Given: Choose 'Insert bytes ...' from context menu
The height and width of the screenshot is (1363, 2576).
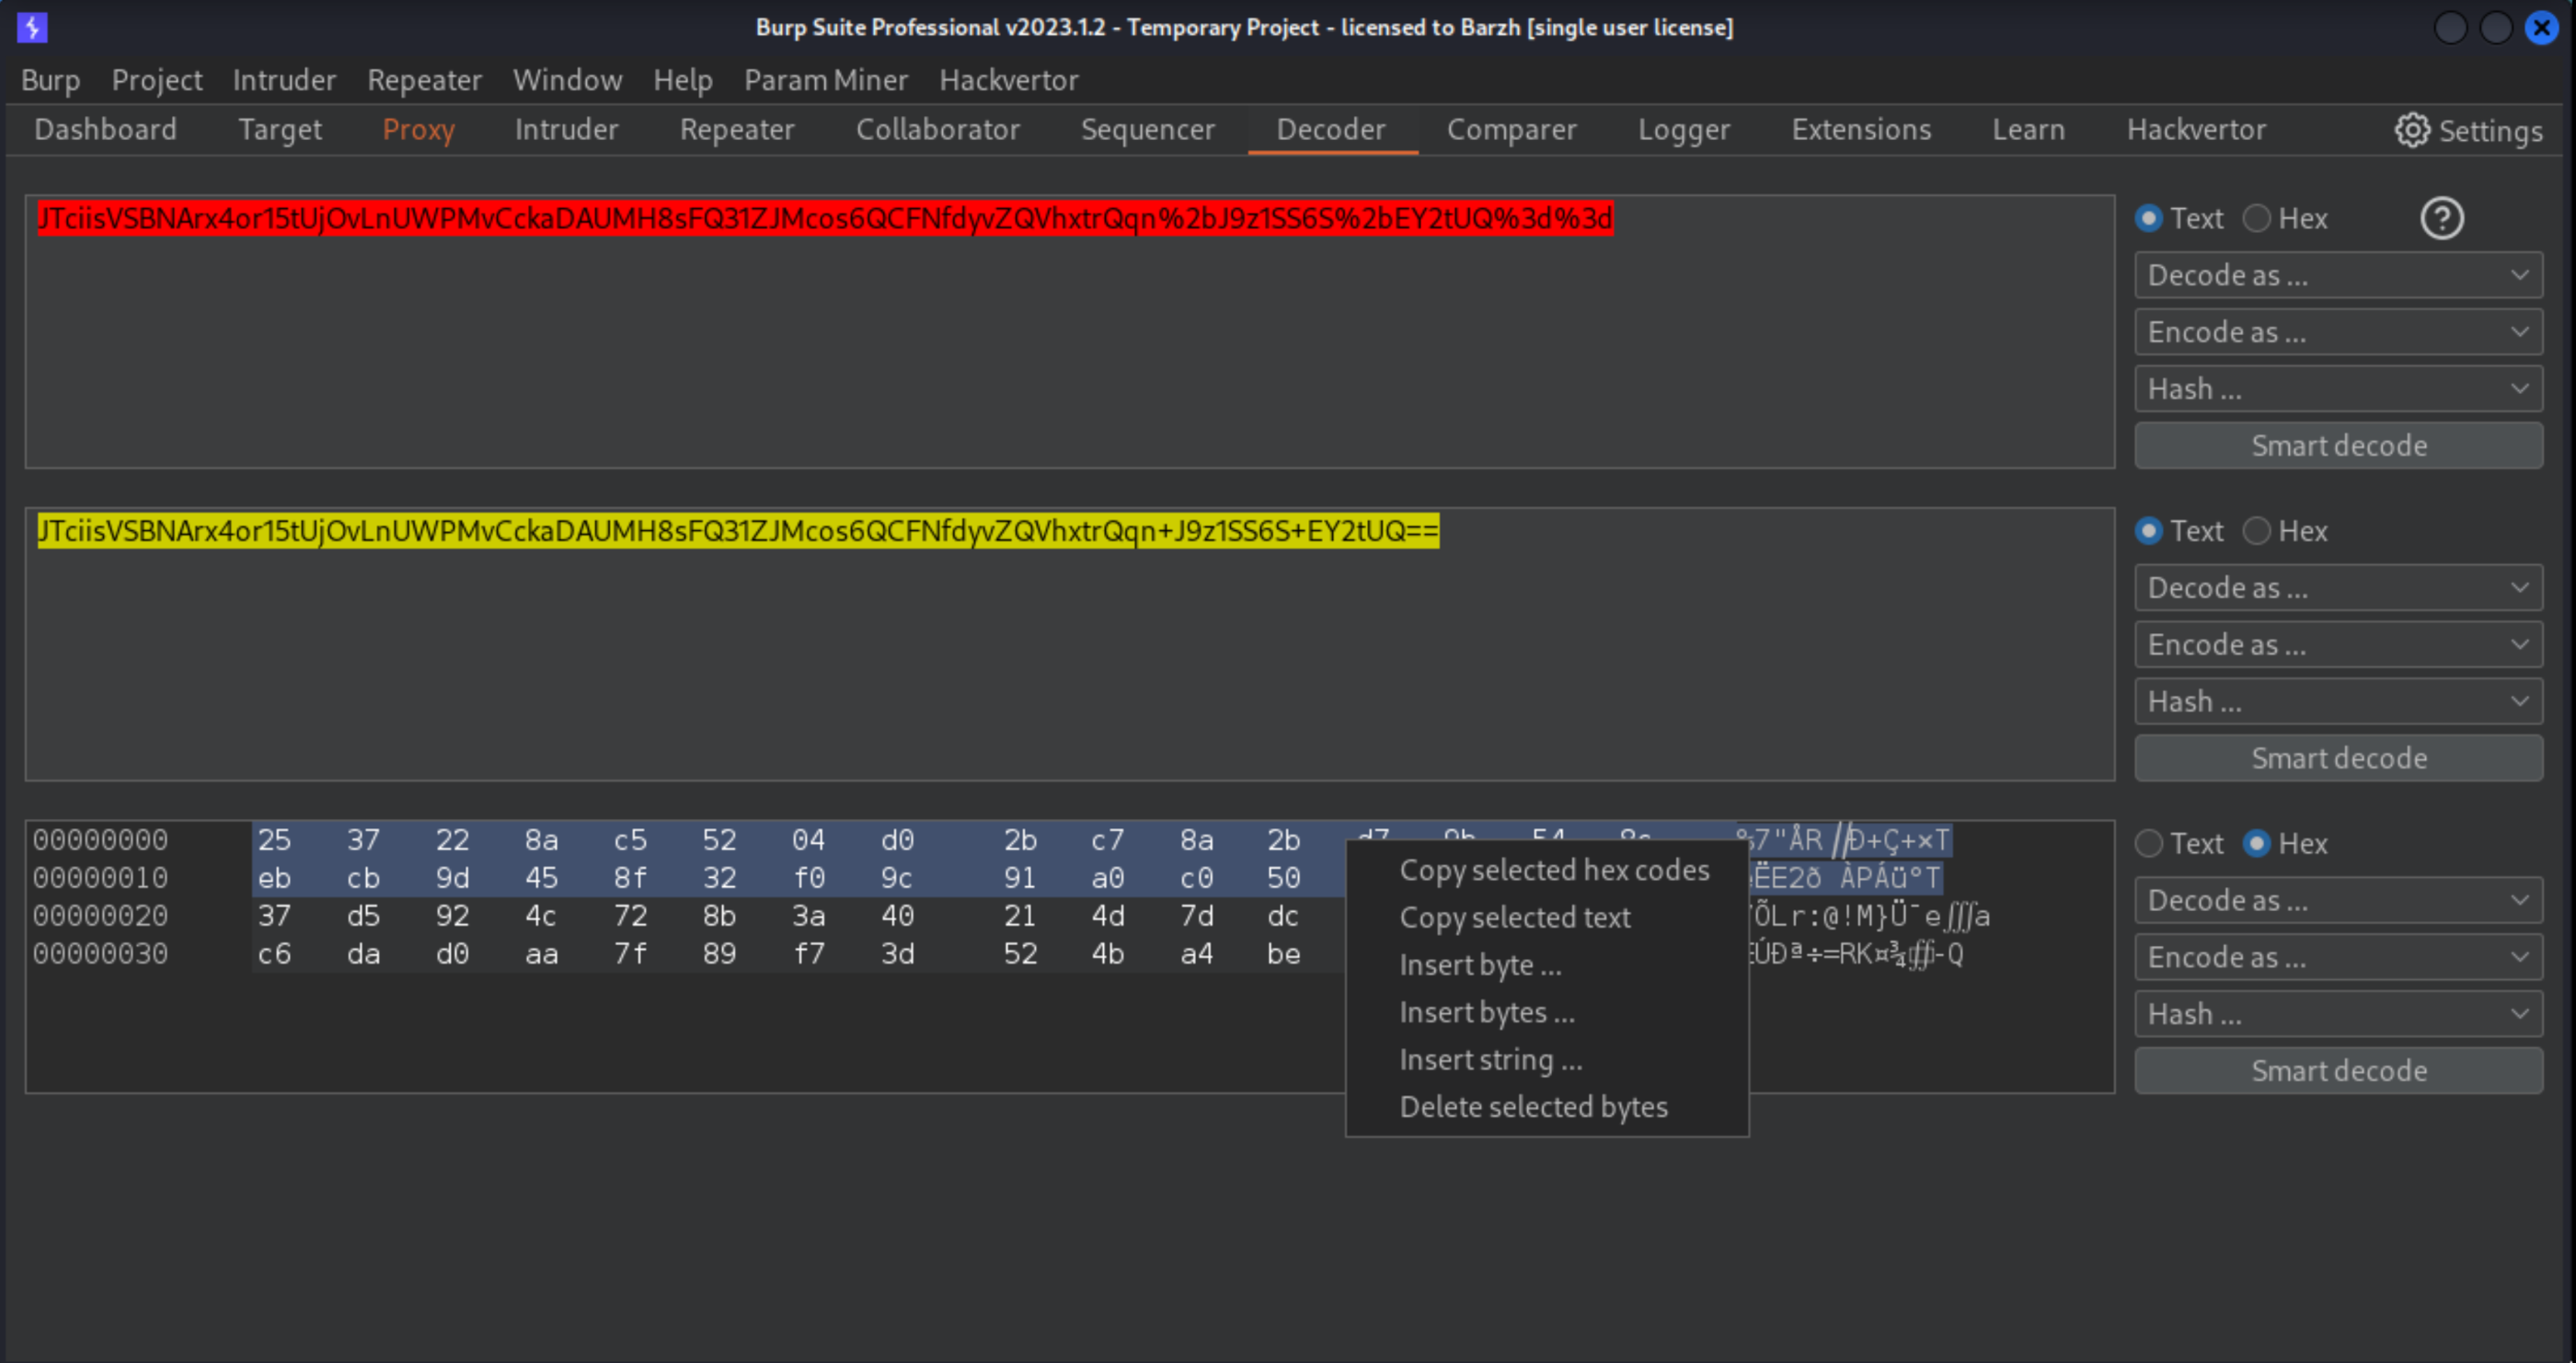Looking at the screenshot, I should tap(1547, 1012).
